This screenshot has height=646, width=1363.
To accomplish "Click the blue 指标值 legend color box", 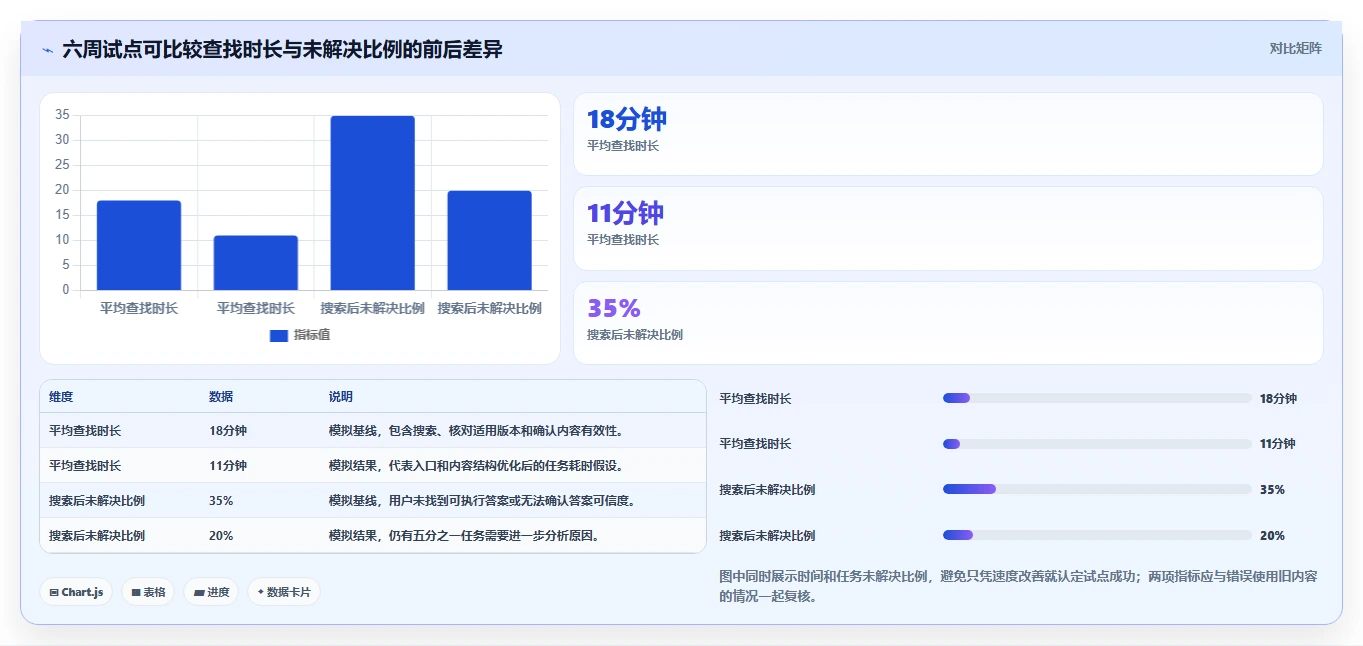I will (279, 335).
